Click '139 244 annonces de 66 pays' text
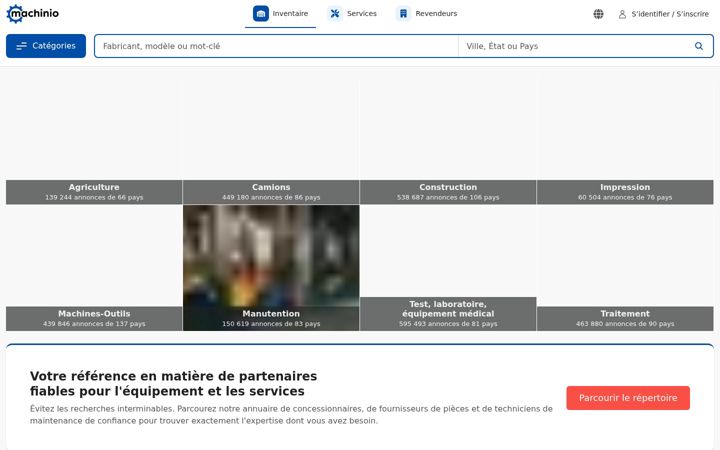Image resolution: width=720 pixels, height=450 pixels. pos(94,197)
